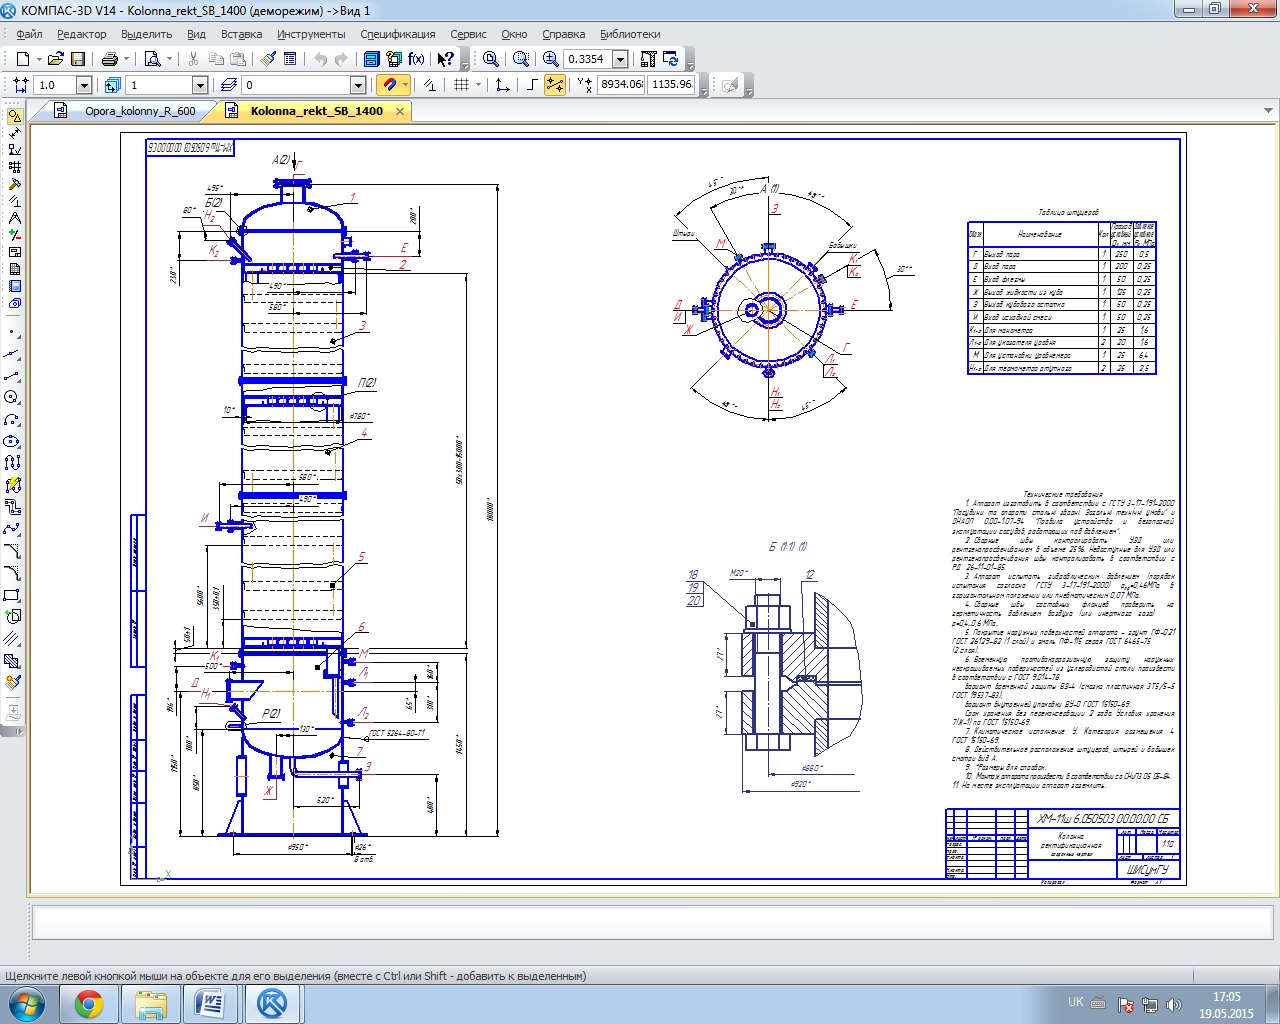
Task: Open print preview icon
Action: coord(152,59)
